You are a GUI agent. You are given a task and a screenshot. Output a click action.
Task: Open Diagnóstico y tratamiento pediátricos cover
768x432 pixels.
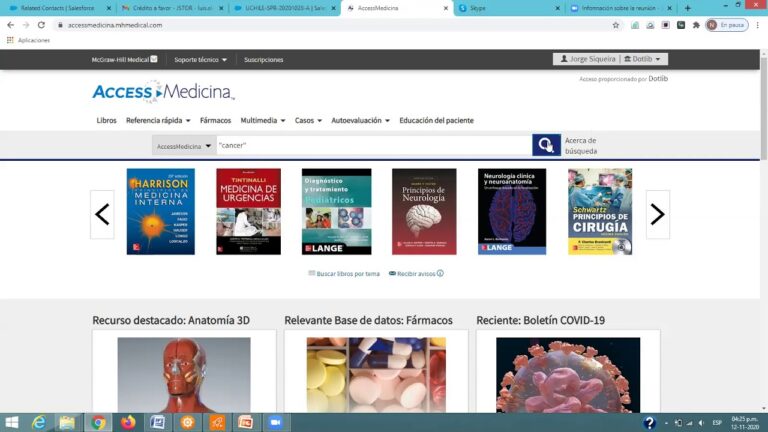tap(336, 212)
